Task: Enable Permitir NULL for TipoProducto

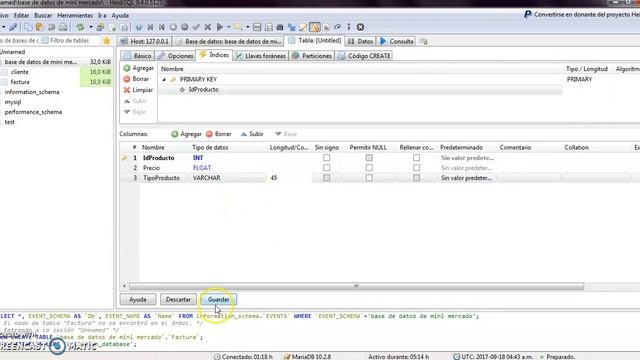Action: [369, 178]
